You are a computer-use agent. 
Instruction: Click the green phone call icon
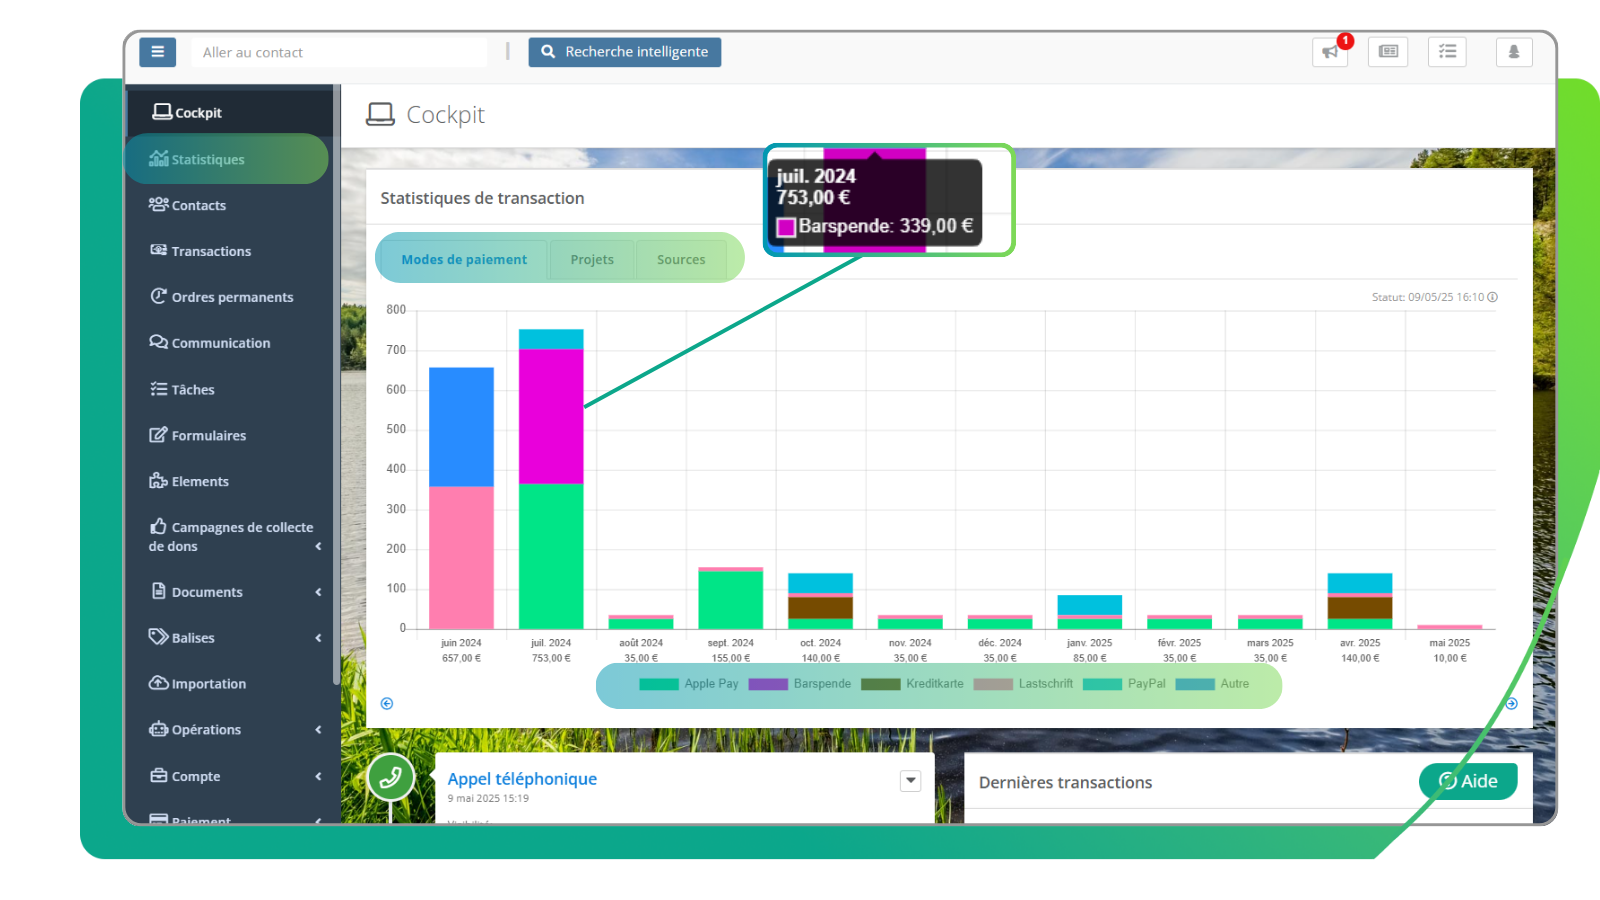tap(390, 778)
